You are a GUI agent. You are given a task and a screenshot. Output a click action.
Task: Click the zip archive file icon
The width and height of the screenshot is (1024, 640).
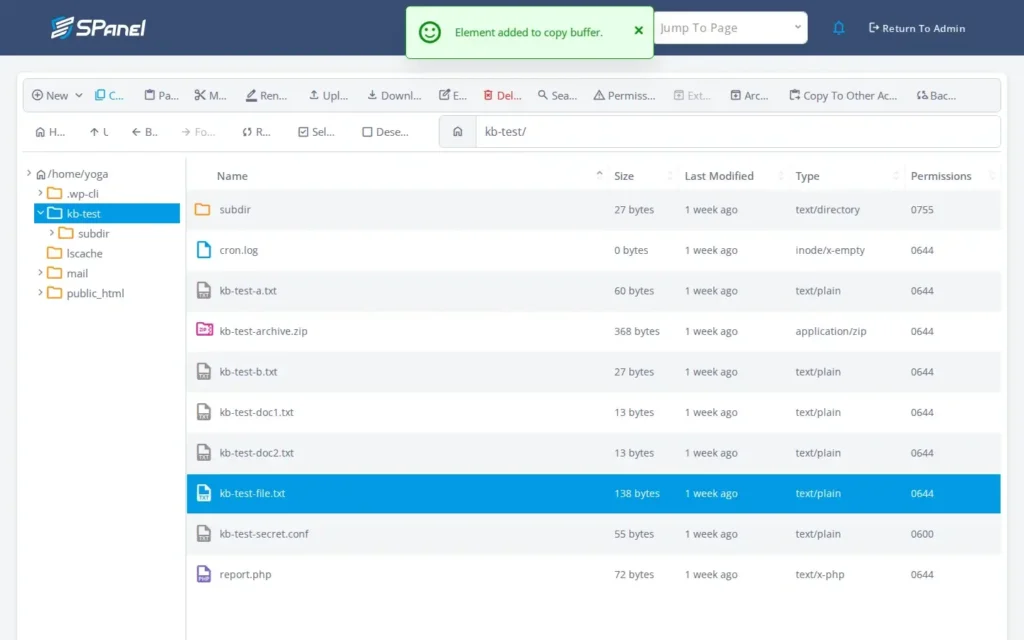(204, 330)
